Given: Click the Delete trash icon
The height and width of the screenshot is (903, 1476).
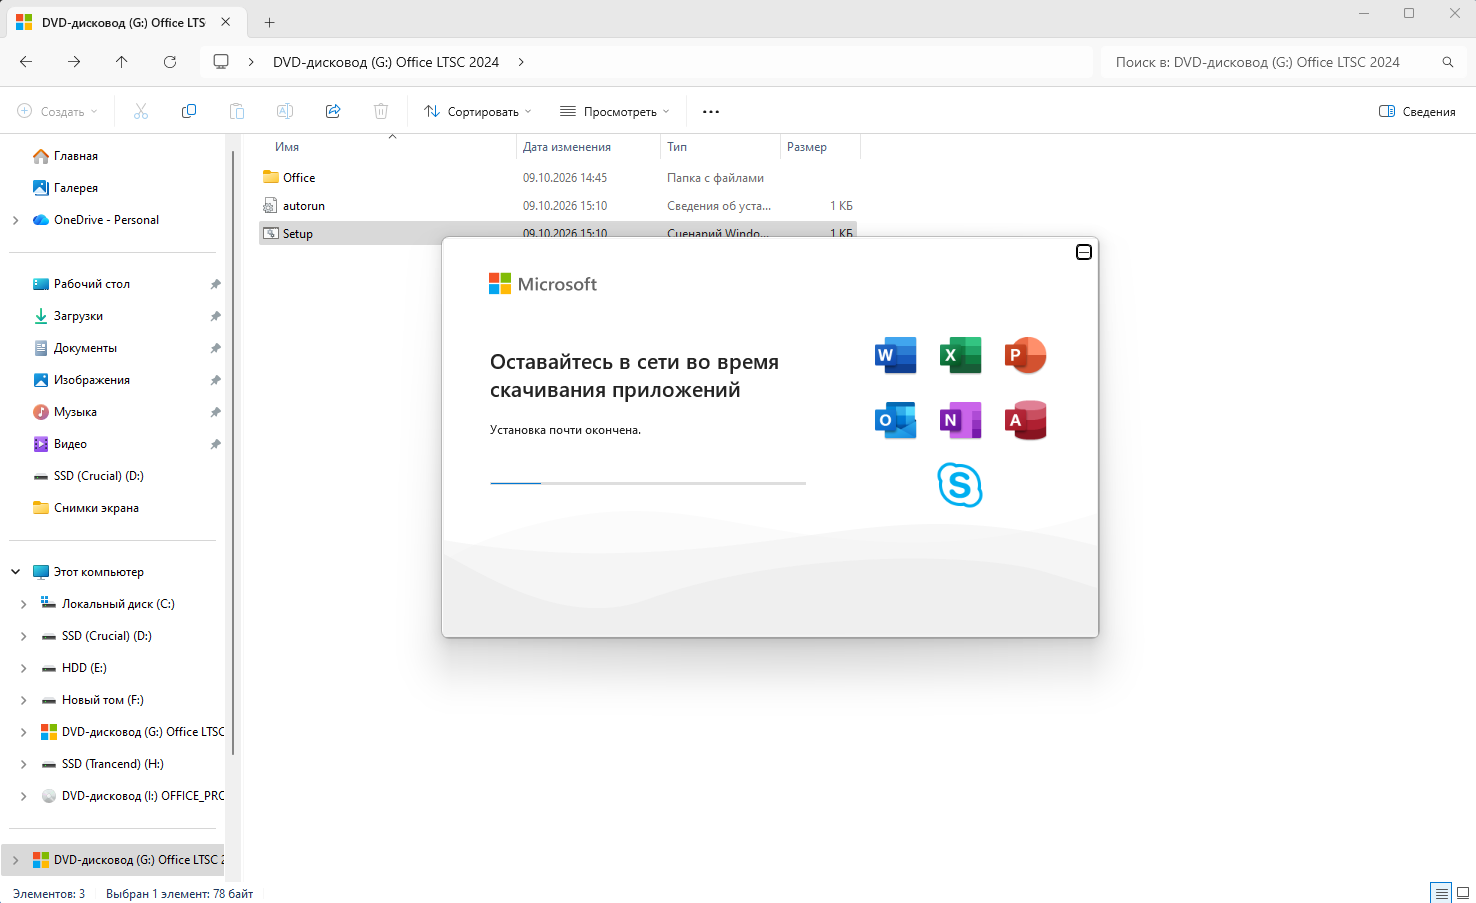Looking at the screenshot, I should (381, 111).
